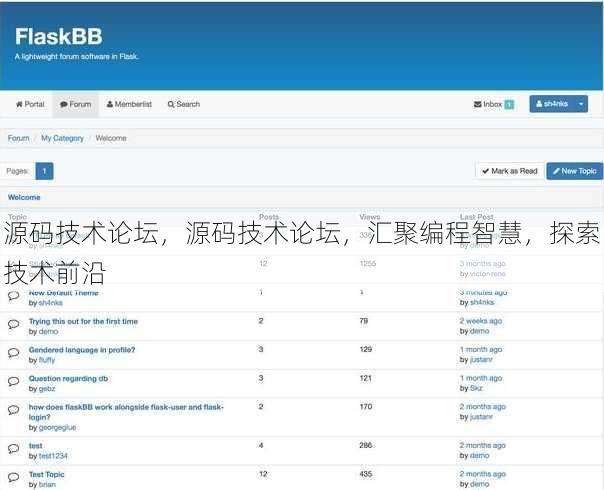Expand the sh4nks dropdown arrow
The height and width of the screenshot is (490, 604).
click(x=581, y=104)
